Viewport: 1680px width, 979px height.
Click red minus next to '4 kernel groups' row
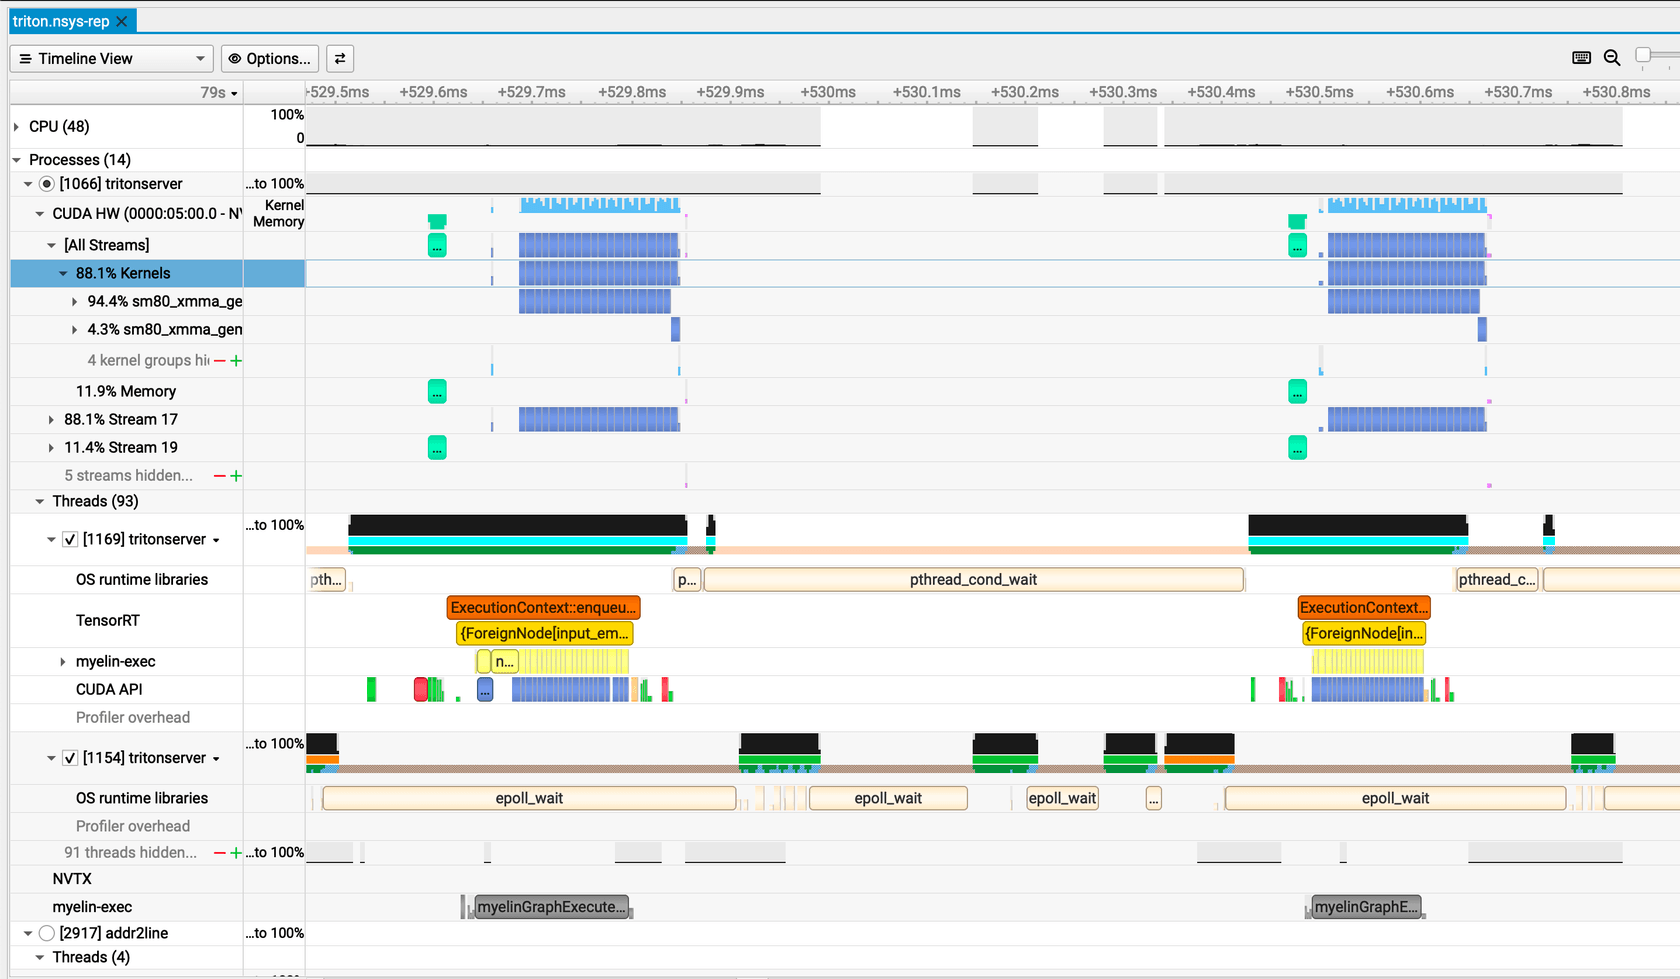(x=220, y=360)
